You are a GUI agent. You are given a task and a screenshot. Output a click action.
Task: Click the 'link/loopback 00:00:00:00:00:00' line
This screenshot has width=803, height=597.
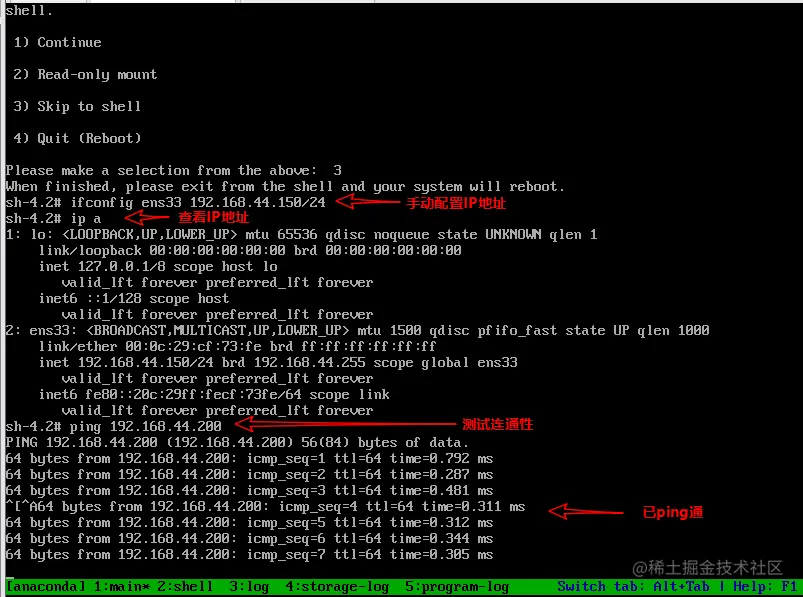point(250,250)
